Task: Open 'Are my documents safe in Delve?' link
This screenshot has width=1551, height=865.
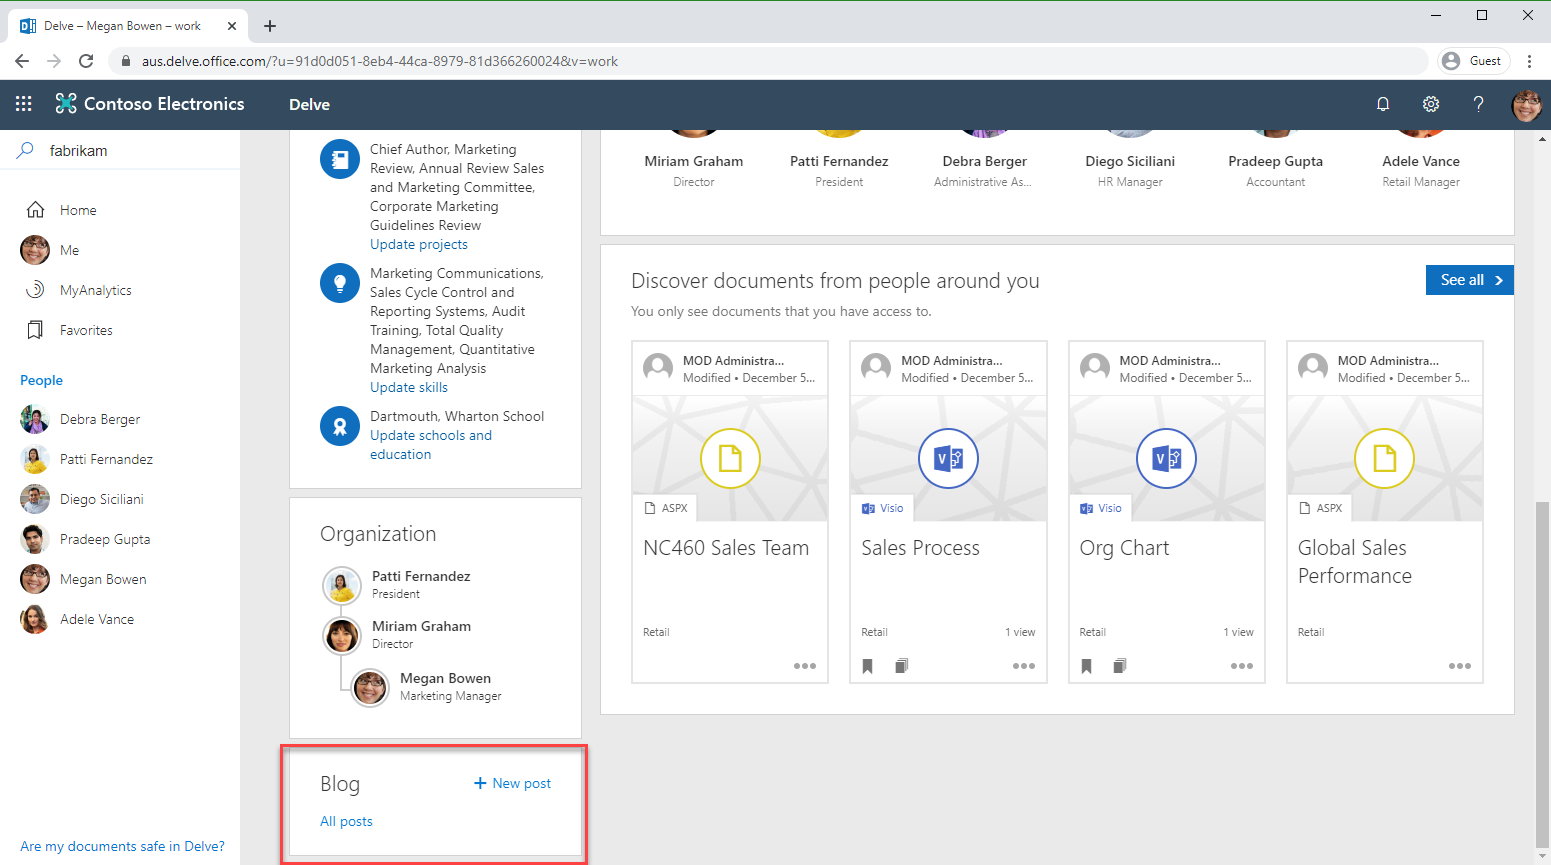Action: pos(122,846)
